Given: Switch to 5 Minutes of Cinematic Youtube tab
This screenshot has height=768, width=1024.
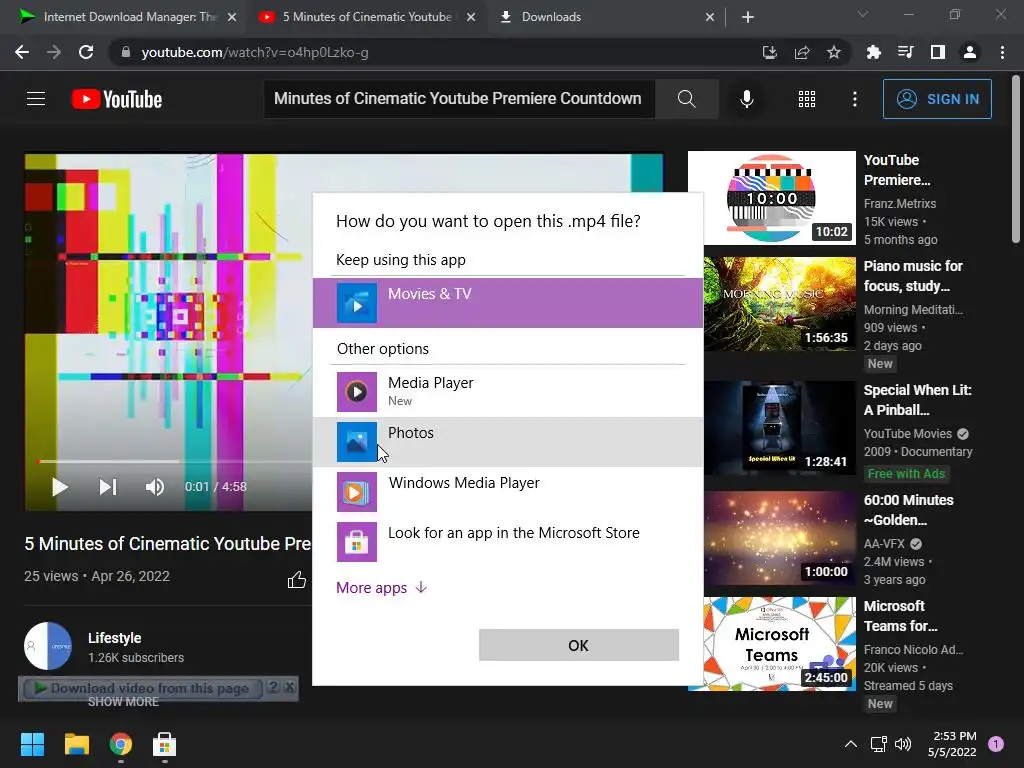Looking at the screenshot, I should point(366,17).
